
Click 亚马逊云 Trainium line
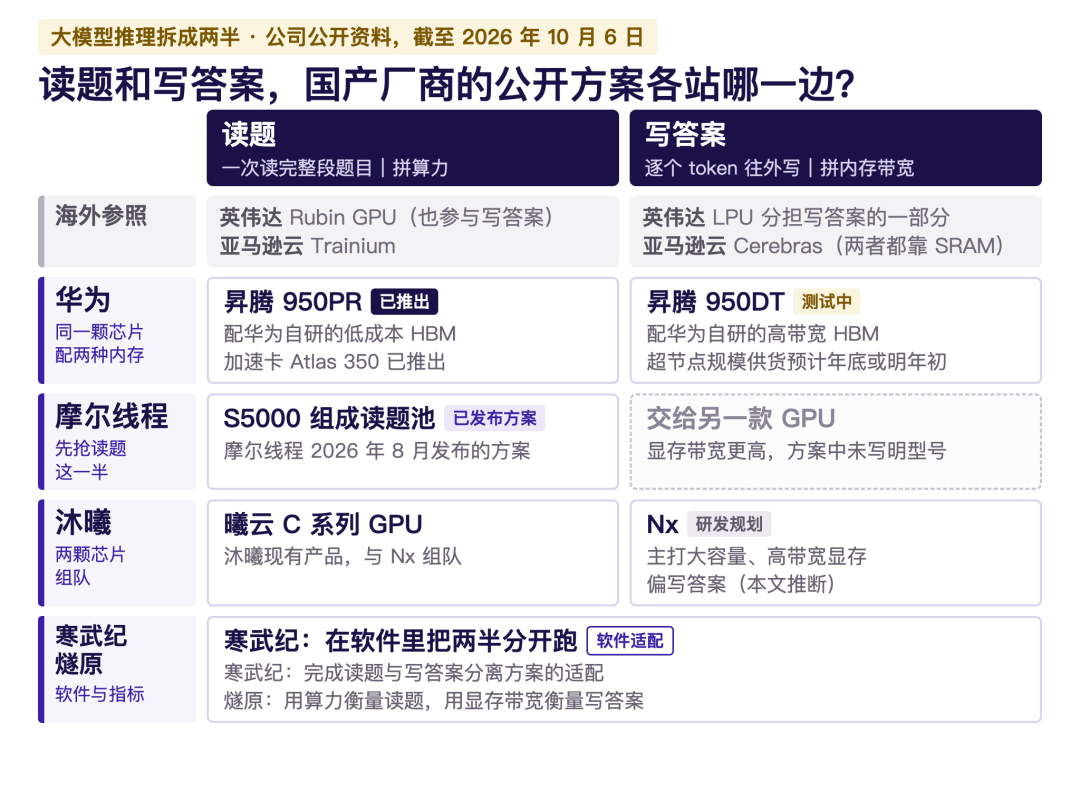click(x=308, y=246)
